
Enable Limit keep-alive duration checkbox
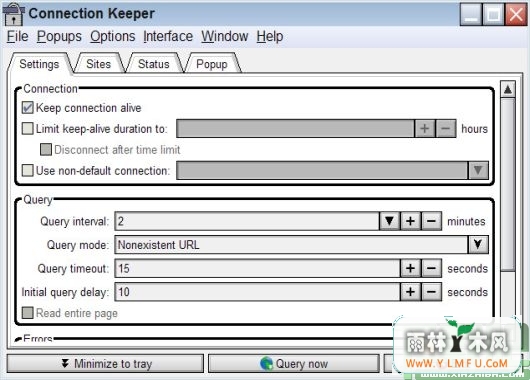[x=27, y=129]
